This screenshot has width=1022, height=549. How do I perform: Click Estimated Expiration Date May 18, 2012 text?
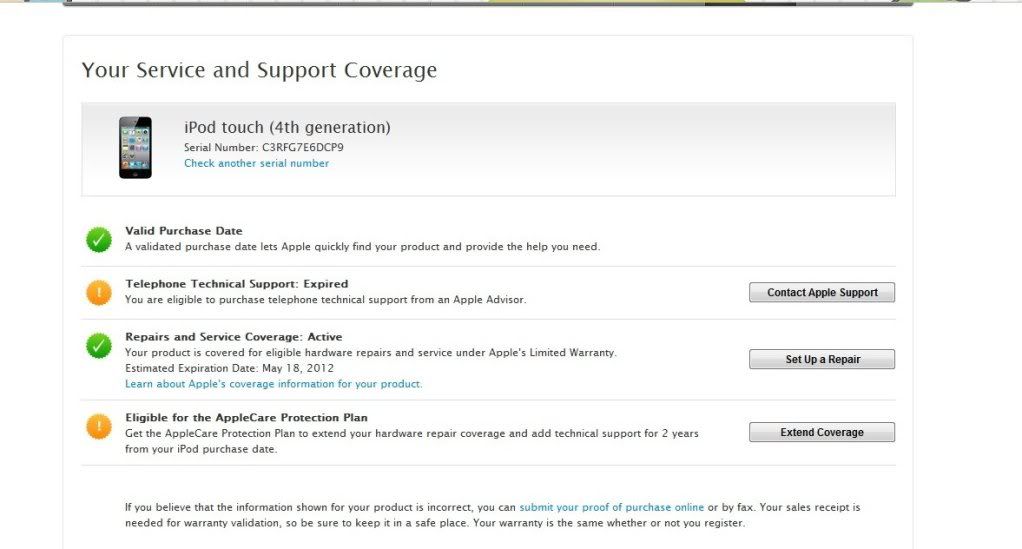229,368
